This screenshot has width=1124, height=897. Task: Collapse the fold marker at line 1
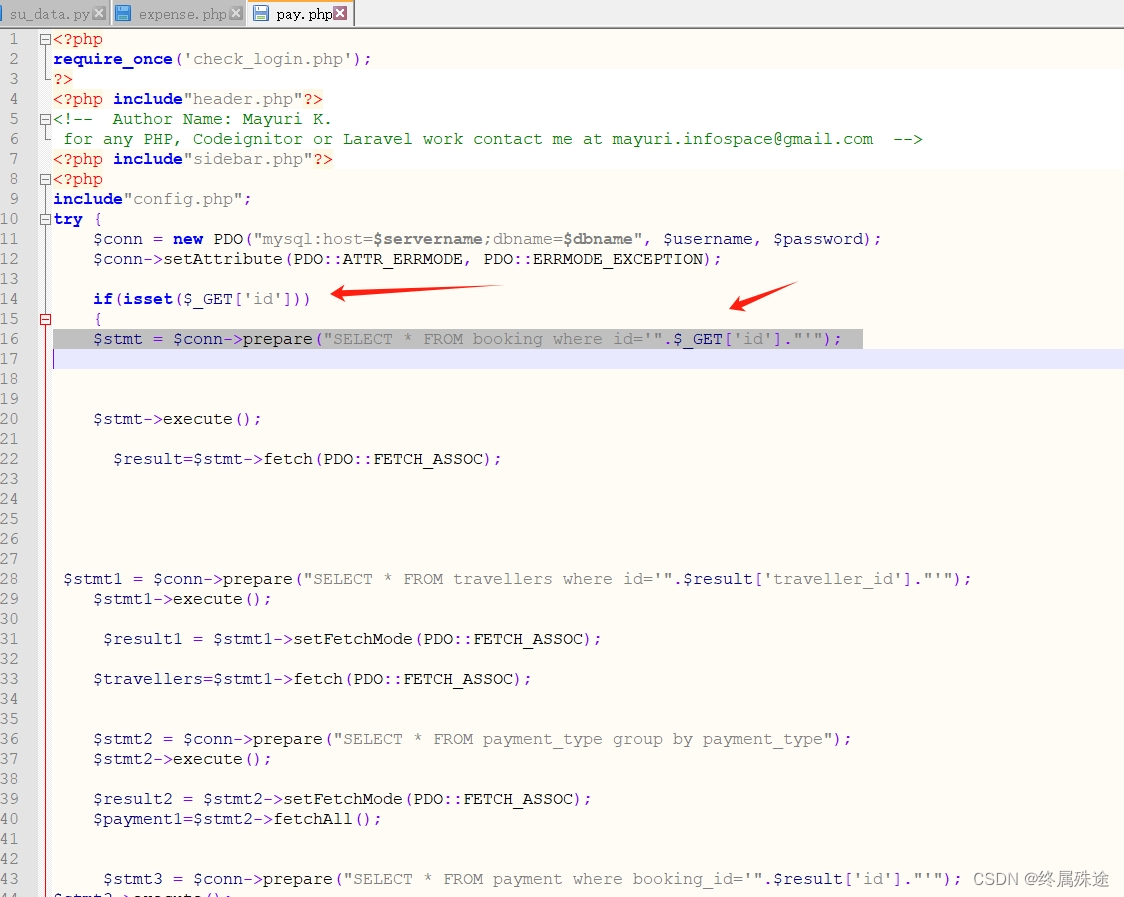(45, 39)
